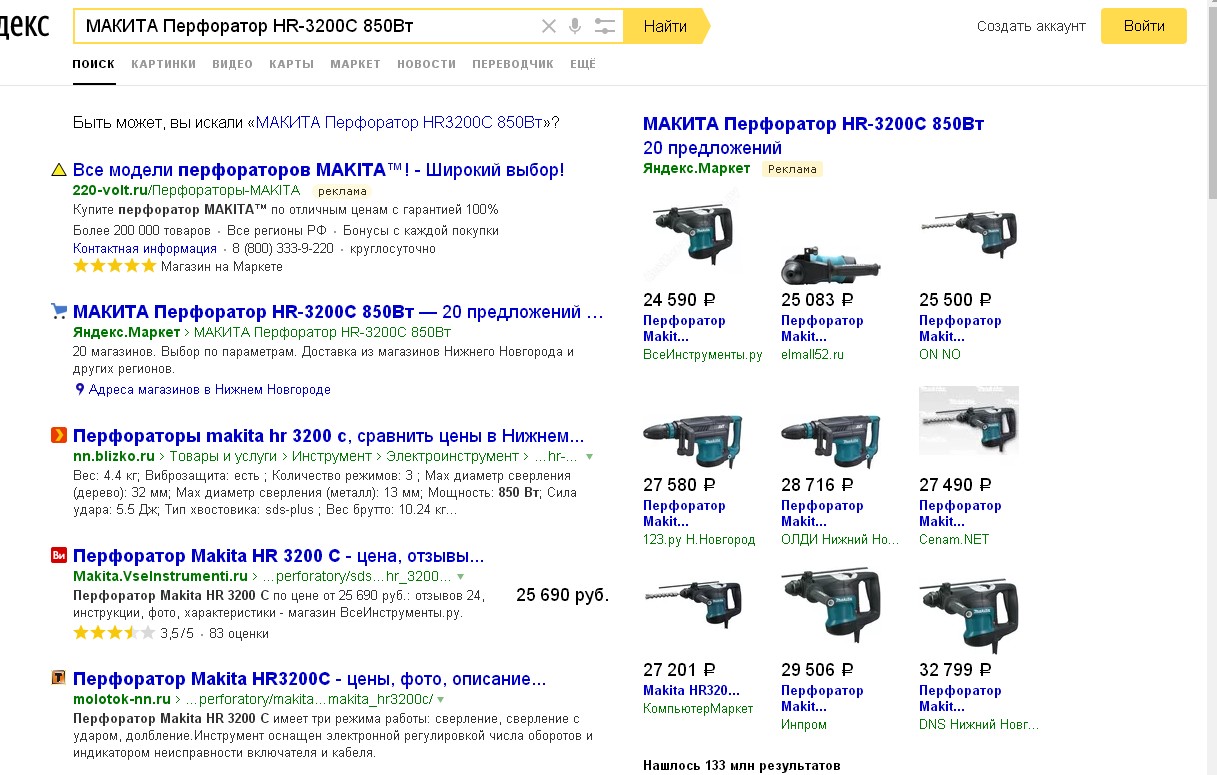Click the 20 предложений link in the right panel
This screenshot has width=1217, height=775.
(712, 148)
